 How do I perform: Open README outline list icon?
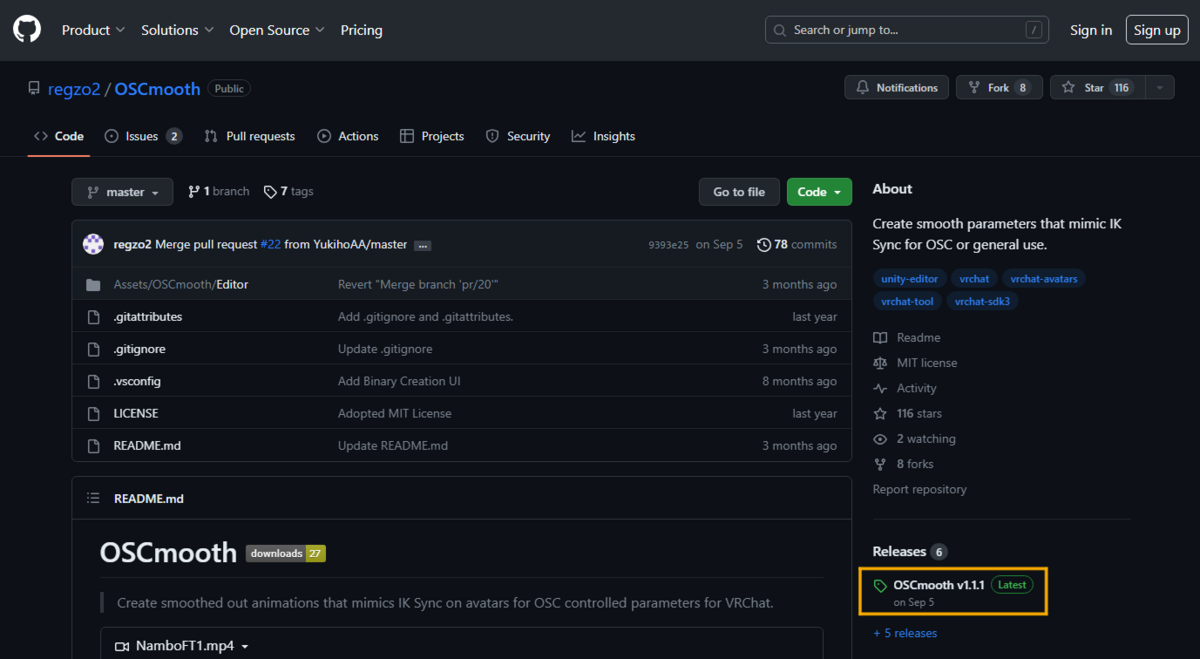(93, 498)
